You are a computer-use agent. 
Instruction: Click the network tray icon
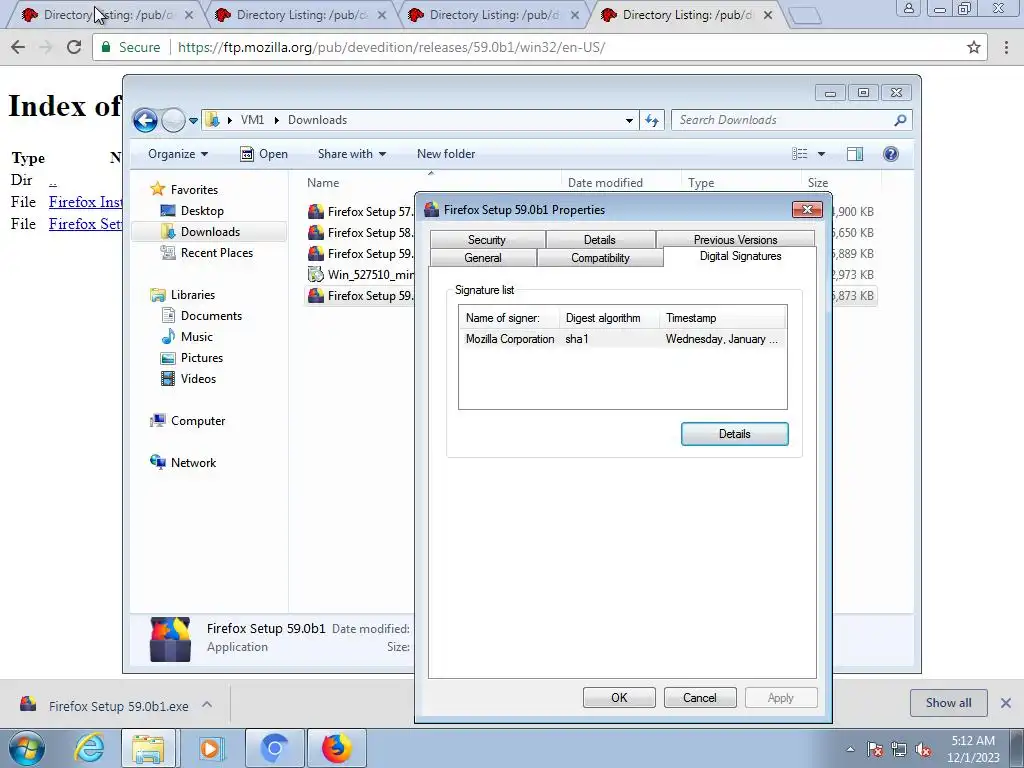pyautogui.click(x=899, y=749)
